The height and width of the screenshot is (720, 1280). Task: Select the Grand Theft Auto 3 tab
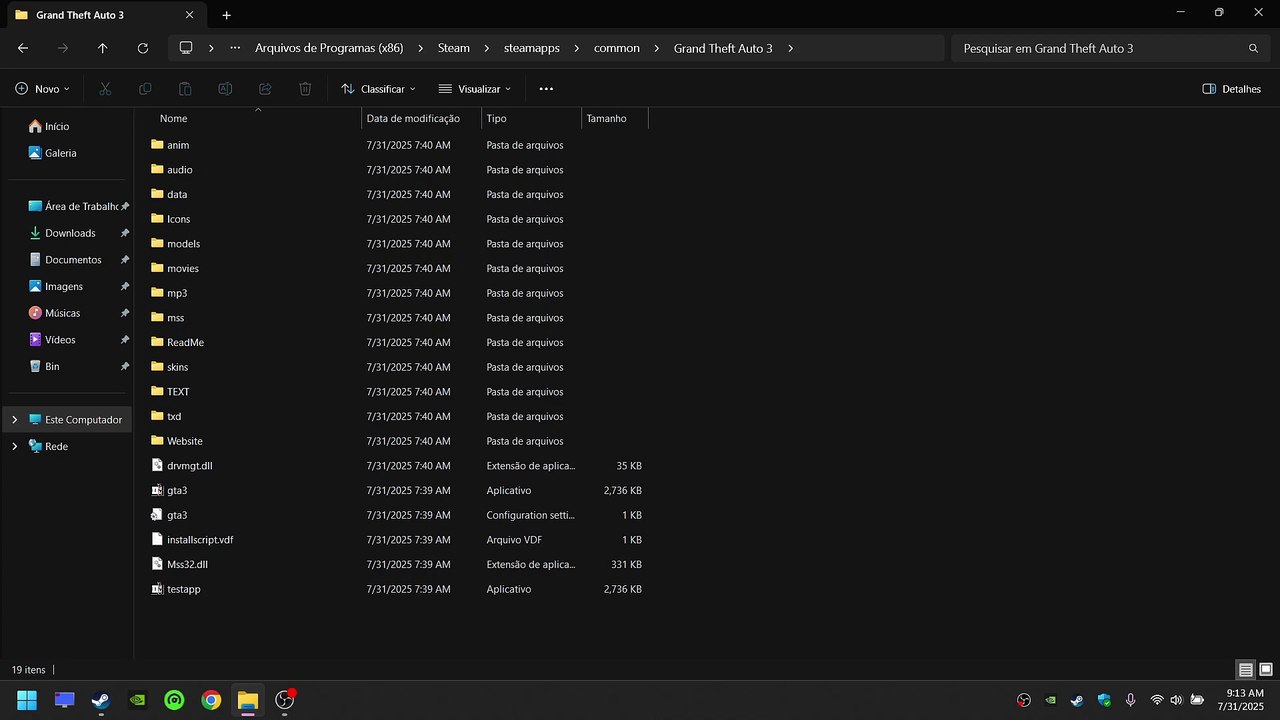pyautogui.click(x=105, y=15)
